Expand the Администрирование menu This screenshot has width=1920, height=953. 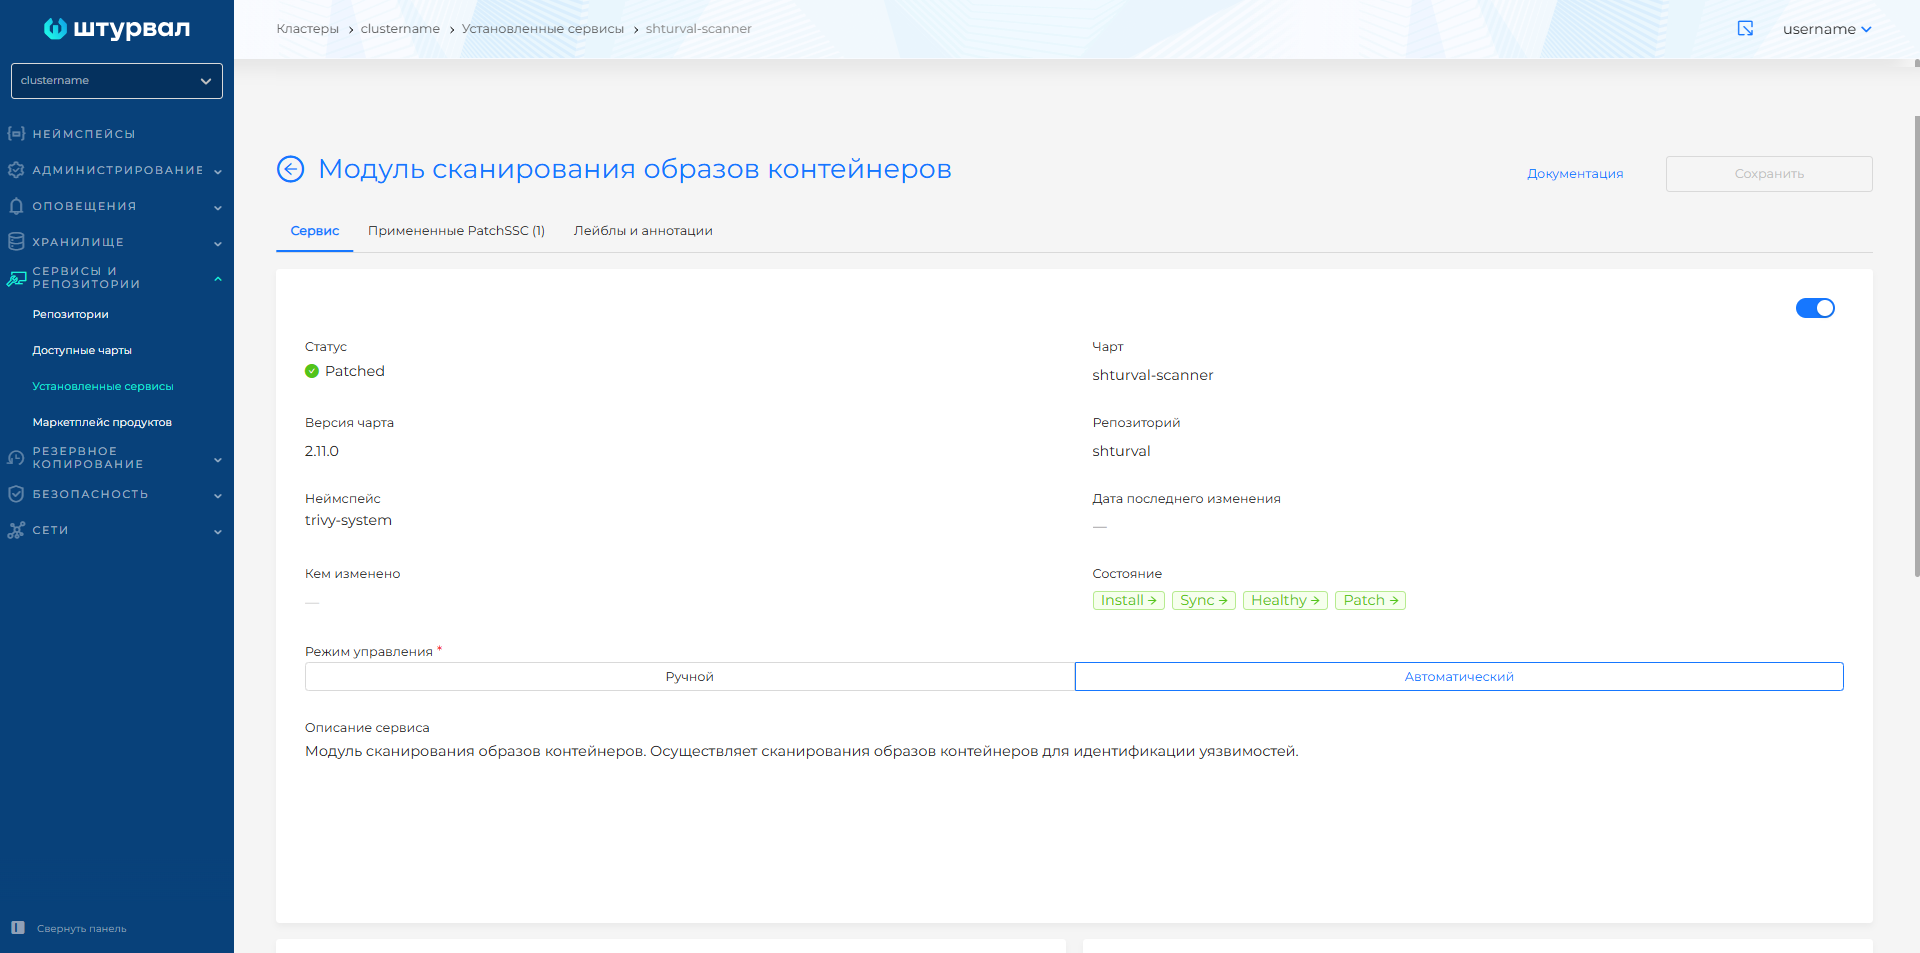pos(115,170)
